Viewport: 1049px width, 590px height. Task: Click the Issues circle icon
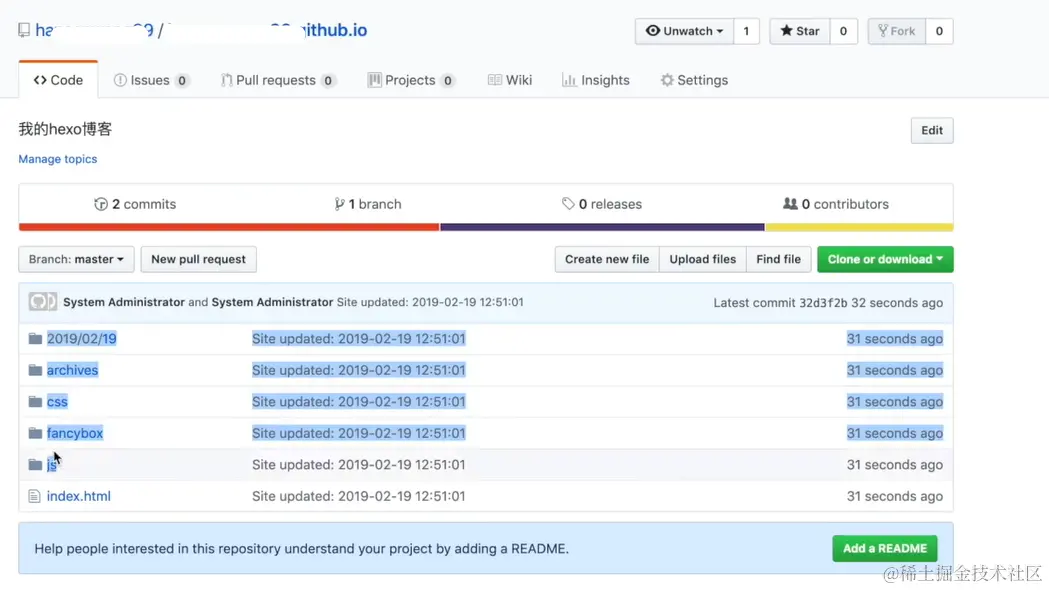coord(120,80)
